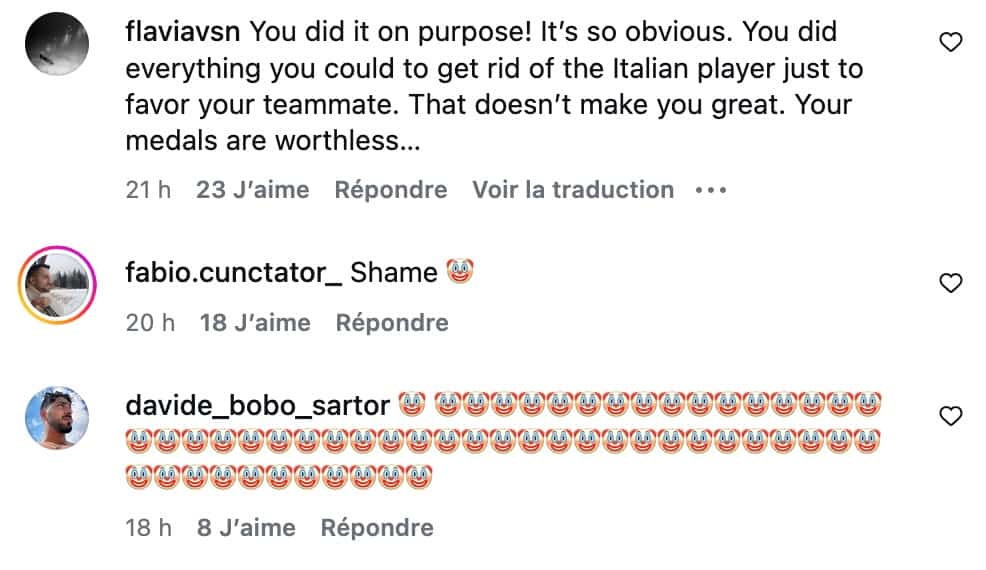This screenshot has height=570, width=986.
Task: Open fabio.cunctator_'s story avatar
Action: tap(58, 283)
